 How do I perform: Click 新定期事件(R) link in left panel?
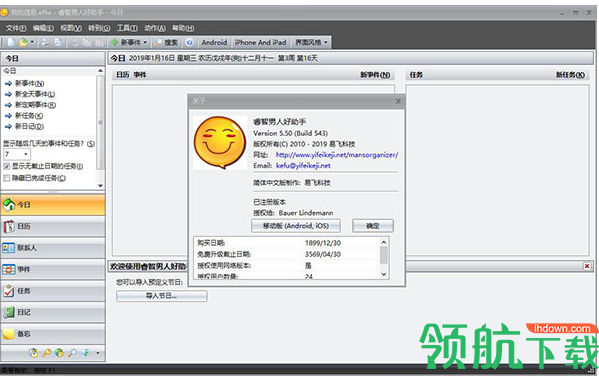35,105
